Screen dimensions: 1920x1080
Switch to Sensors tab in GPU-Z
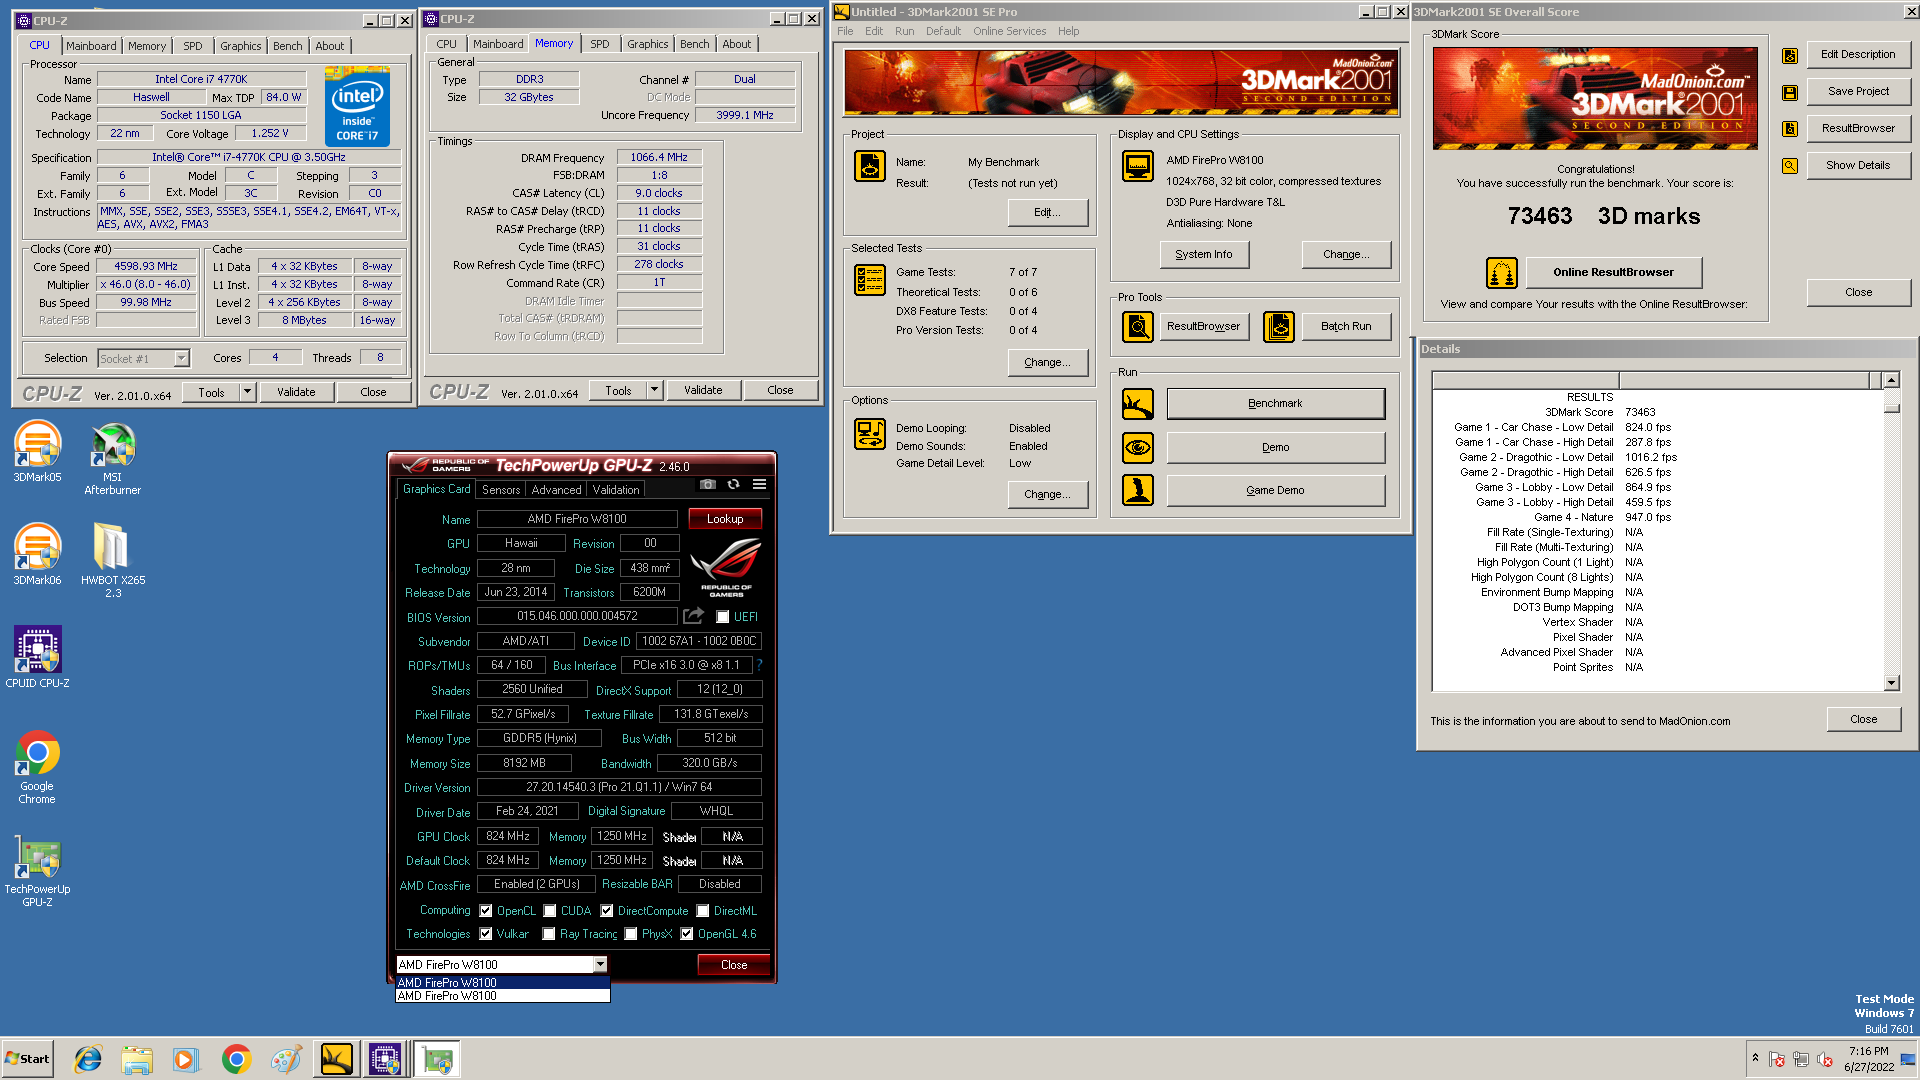pos(501,490)
